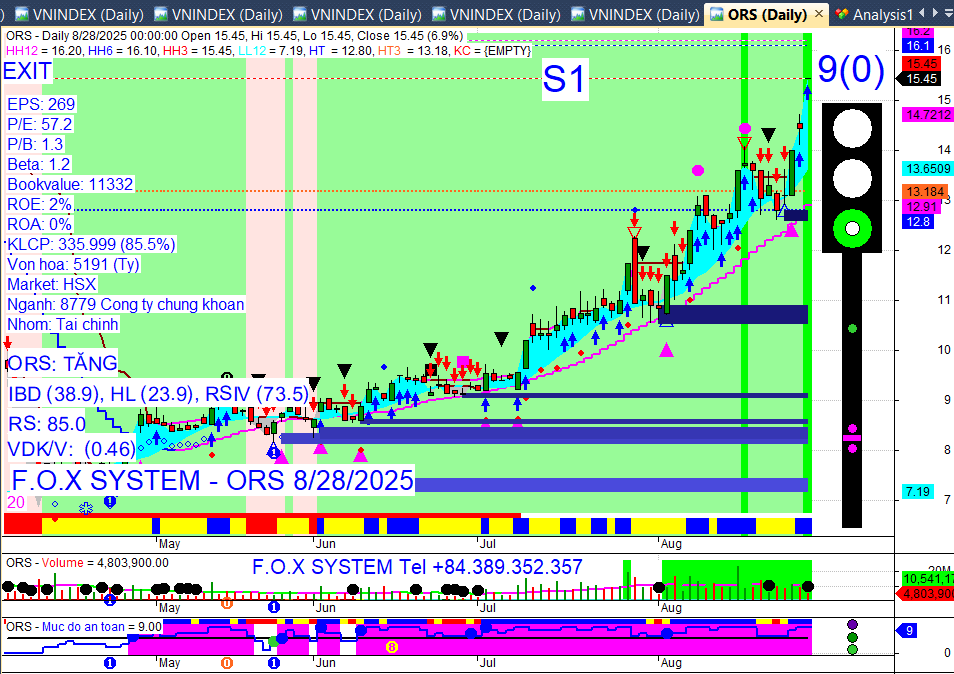Click the top white traffic light circle
The image size is (954, 674).
click(x=852, y=128)
